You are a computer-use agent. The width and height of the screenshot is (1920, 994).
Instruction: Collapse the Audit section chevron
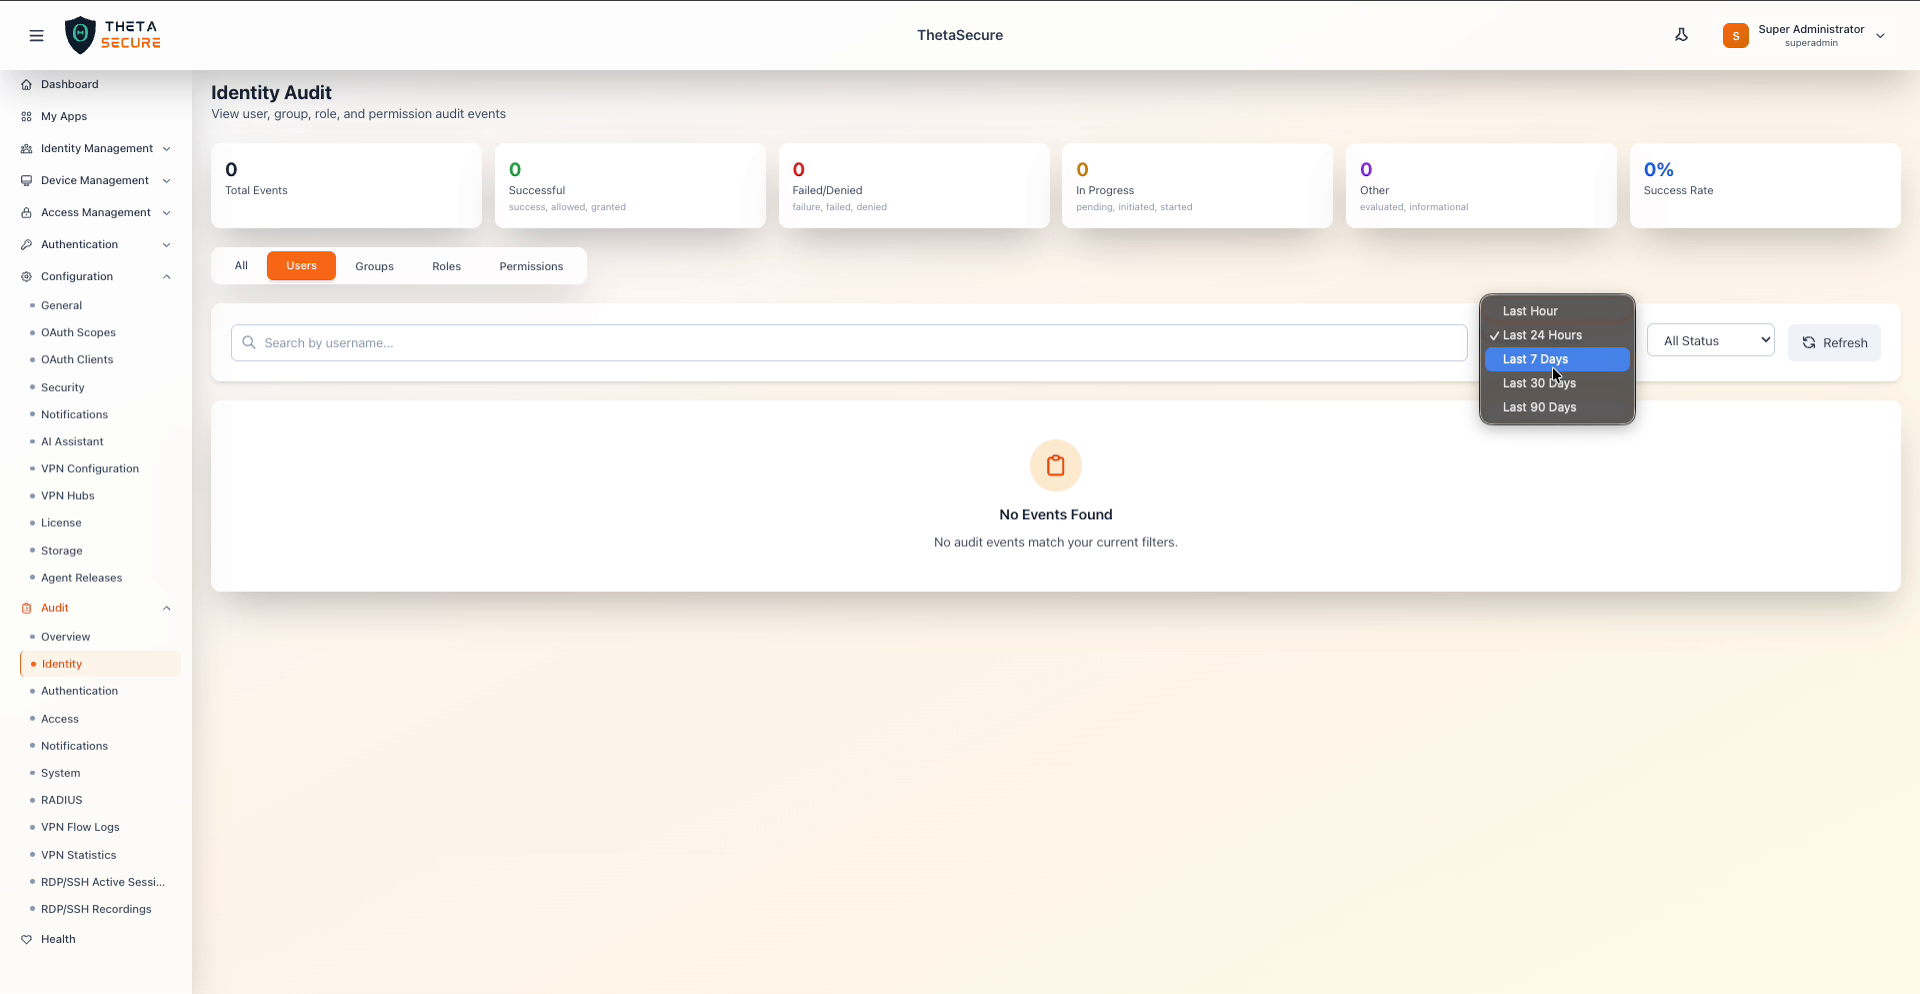166,608
